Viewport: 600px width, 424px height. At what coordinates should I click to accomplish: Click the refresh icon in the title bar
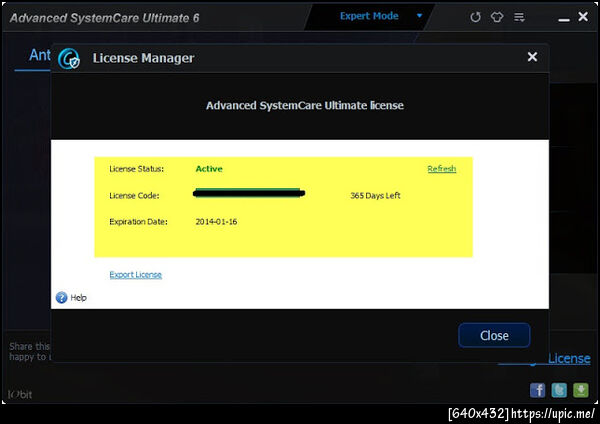pyautogui.click(x=475, y=17)
